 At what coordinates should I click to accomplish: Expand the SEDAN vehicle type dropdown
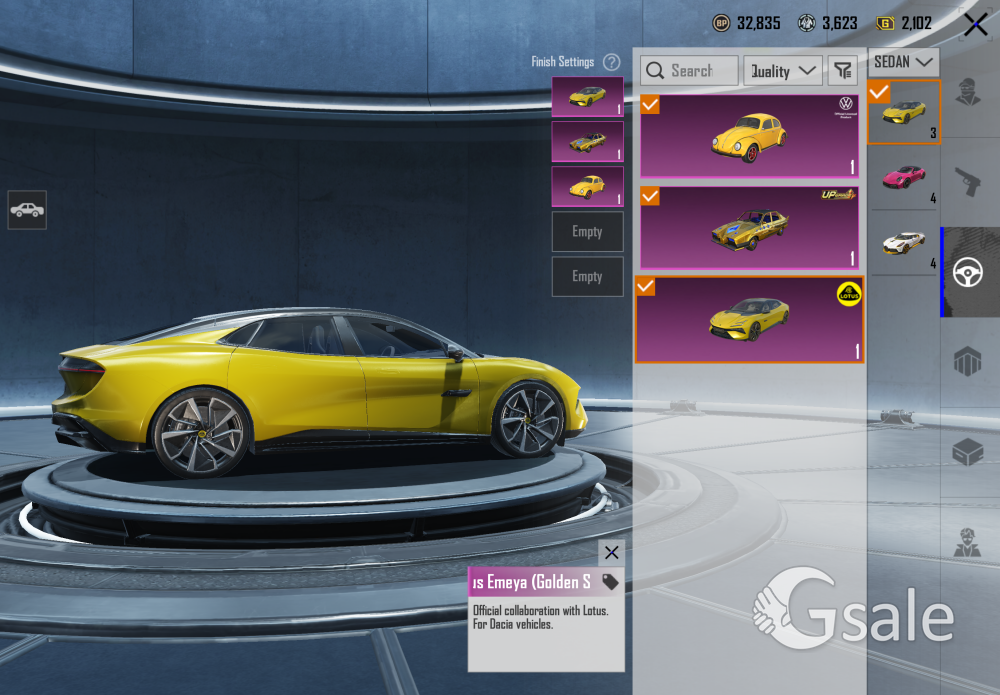(x=903, y=62)
